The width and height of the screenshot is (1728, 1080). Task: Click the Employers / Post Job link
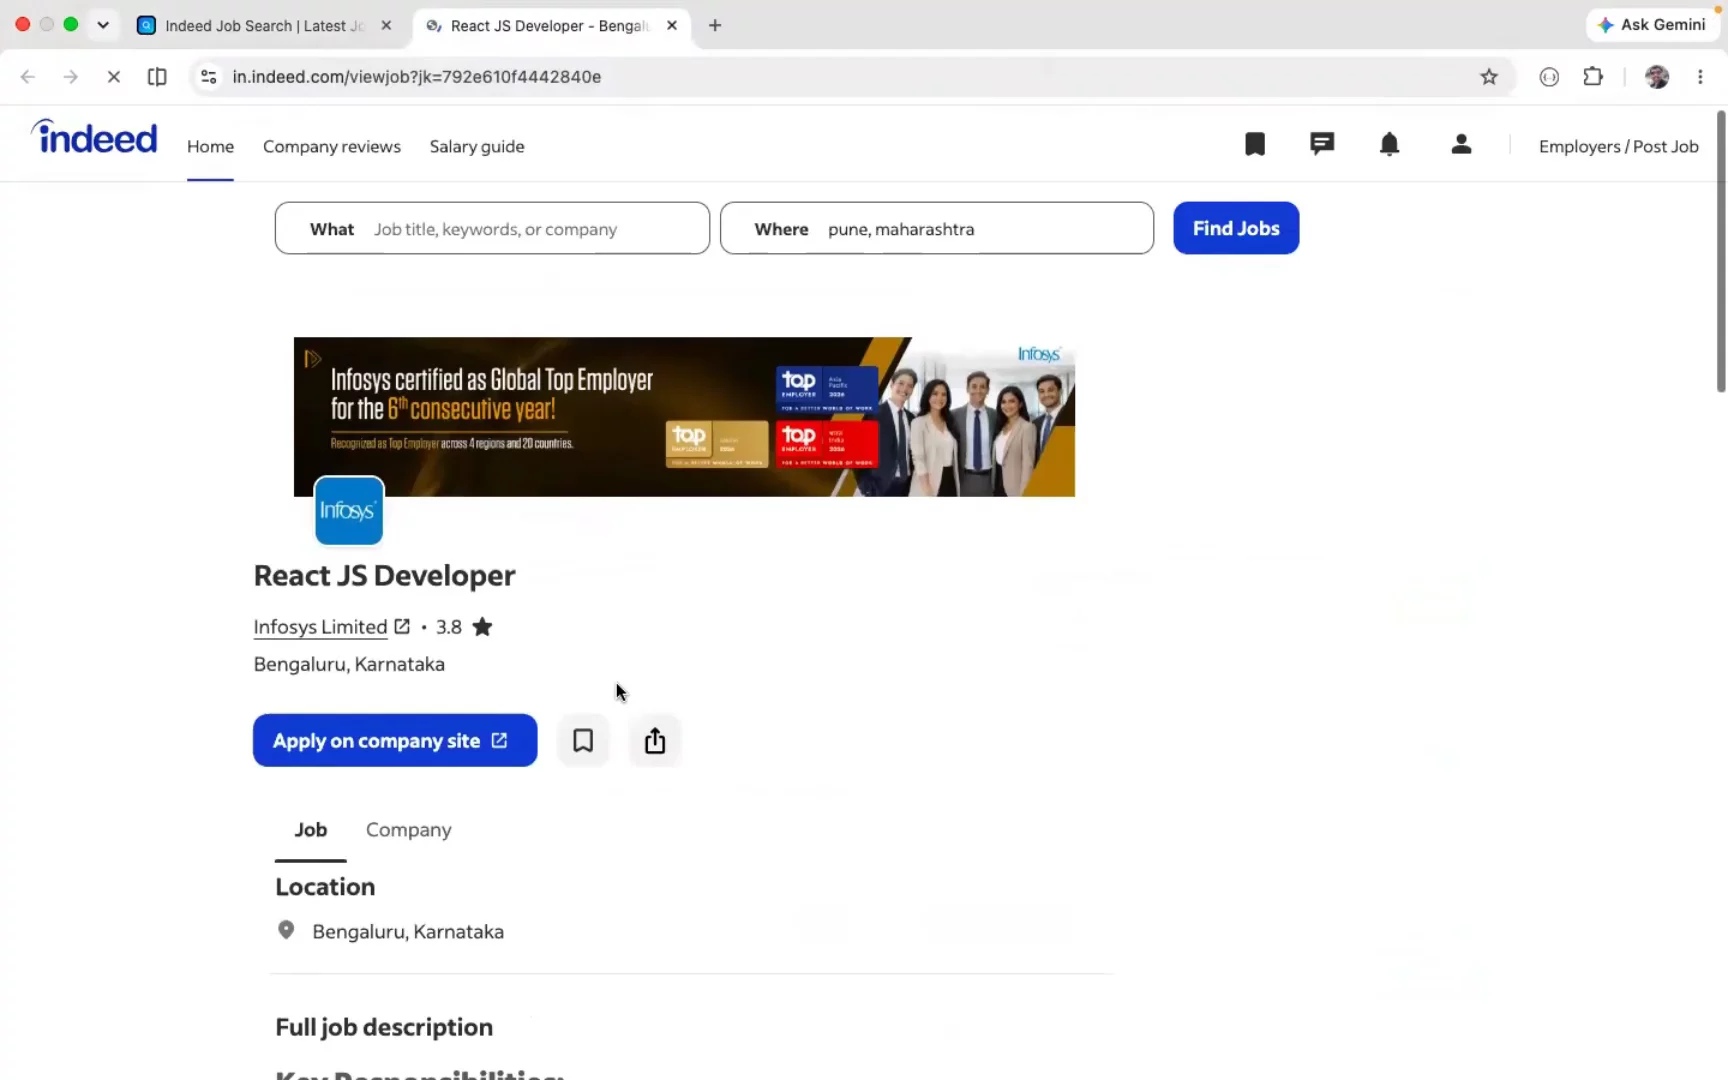[1618, 146]
